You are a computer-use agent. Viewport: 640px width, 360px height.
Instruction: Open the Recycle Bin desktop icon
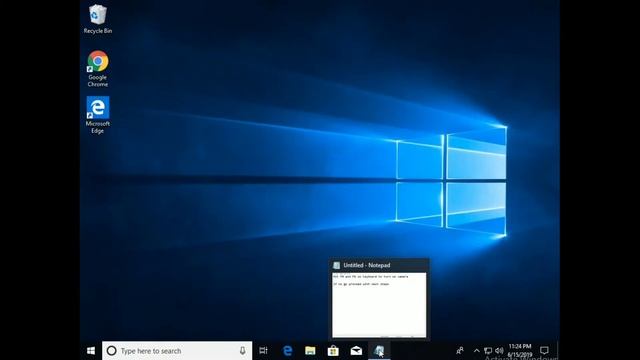(98, 19)
